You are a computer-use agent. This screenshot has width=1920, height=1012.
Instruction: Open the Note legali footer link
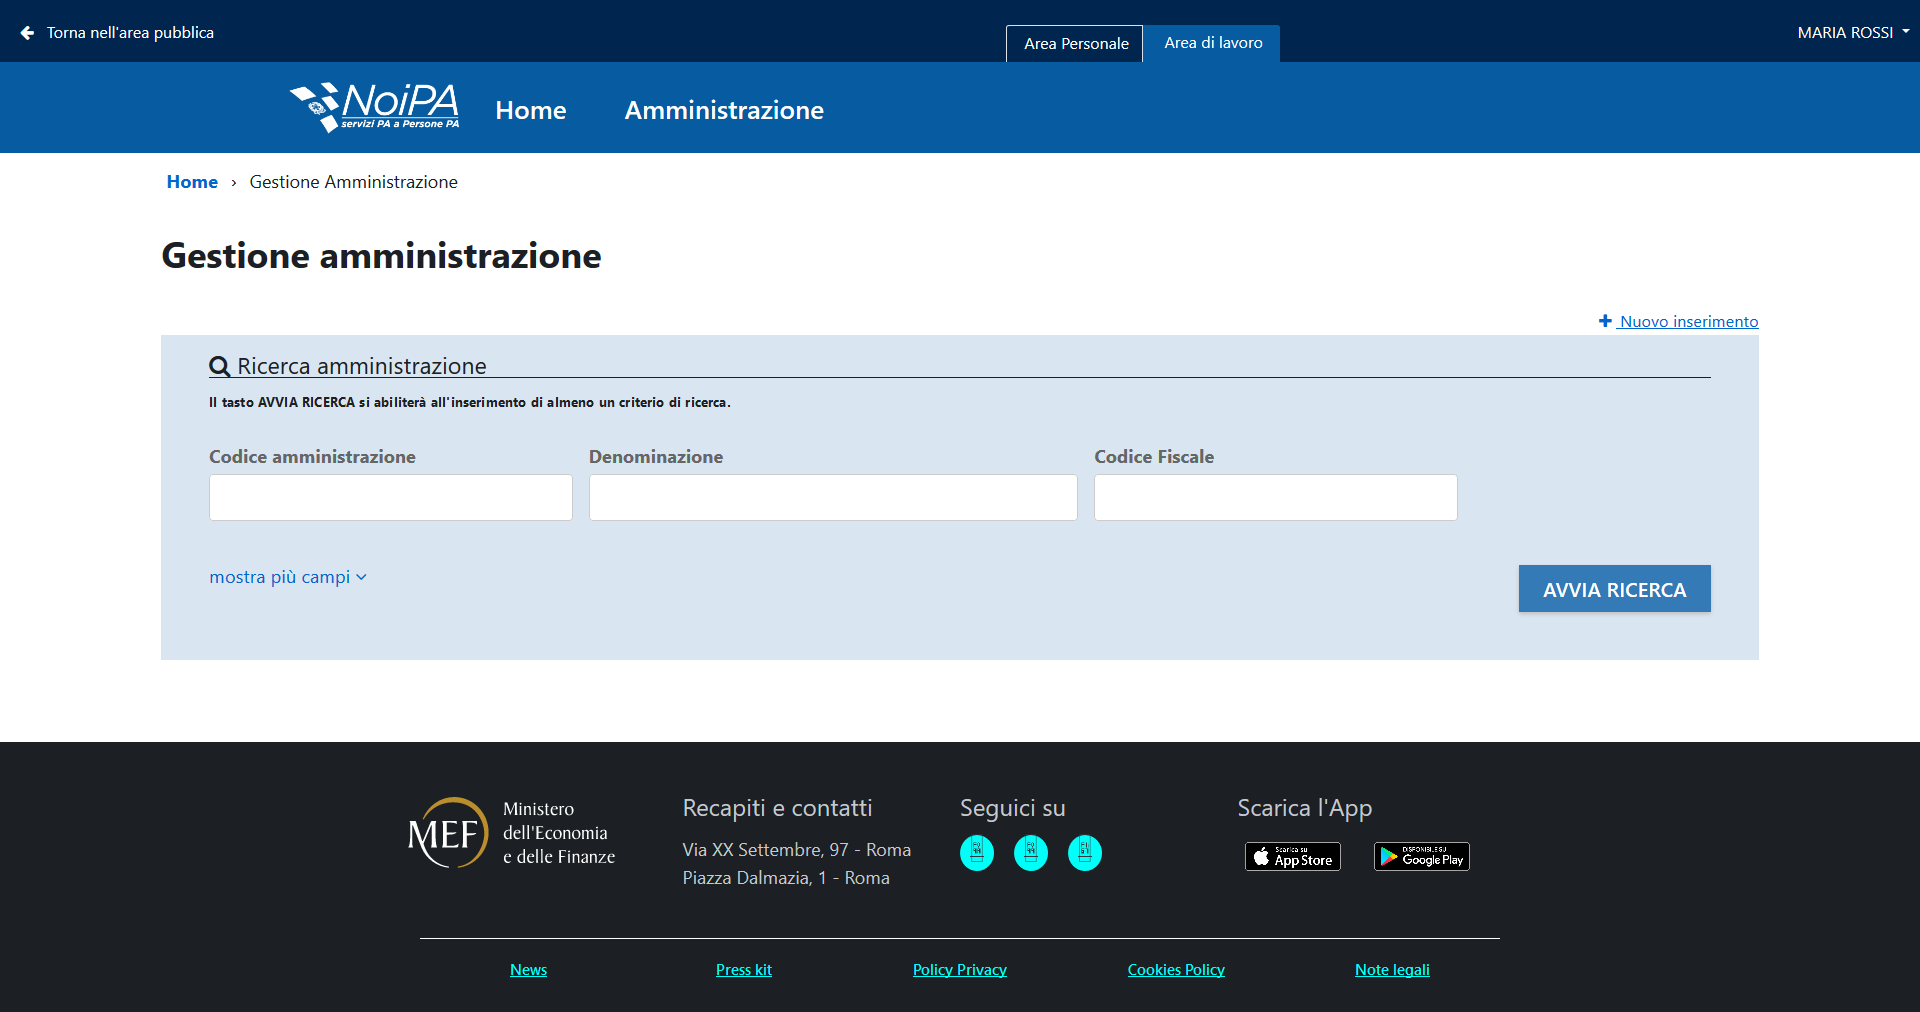click(1392, 970)
